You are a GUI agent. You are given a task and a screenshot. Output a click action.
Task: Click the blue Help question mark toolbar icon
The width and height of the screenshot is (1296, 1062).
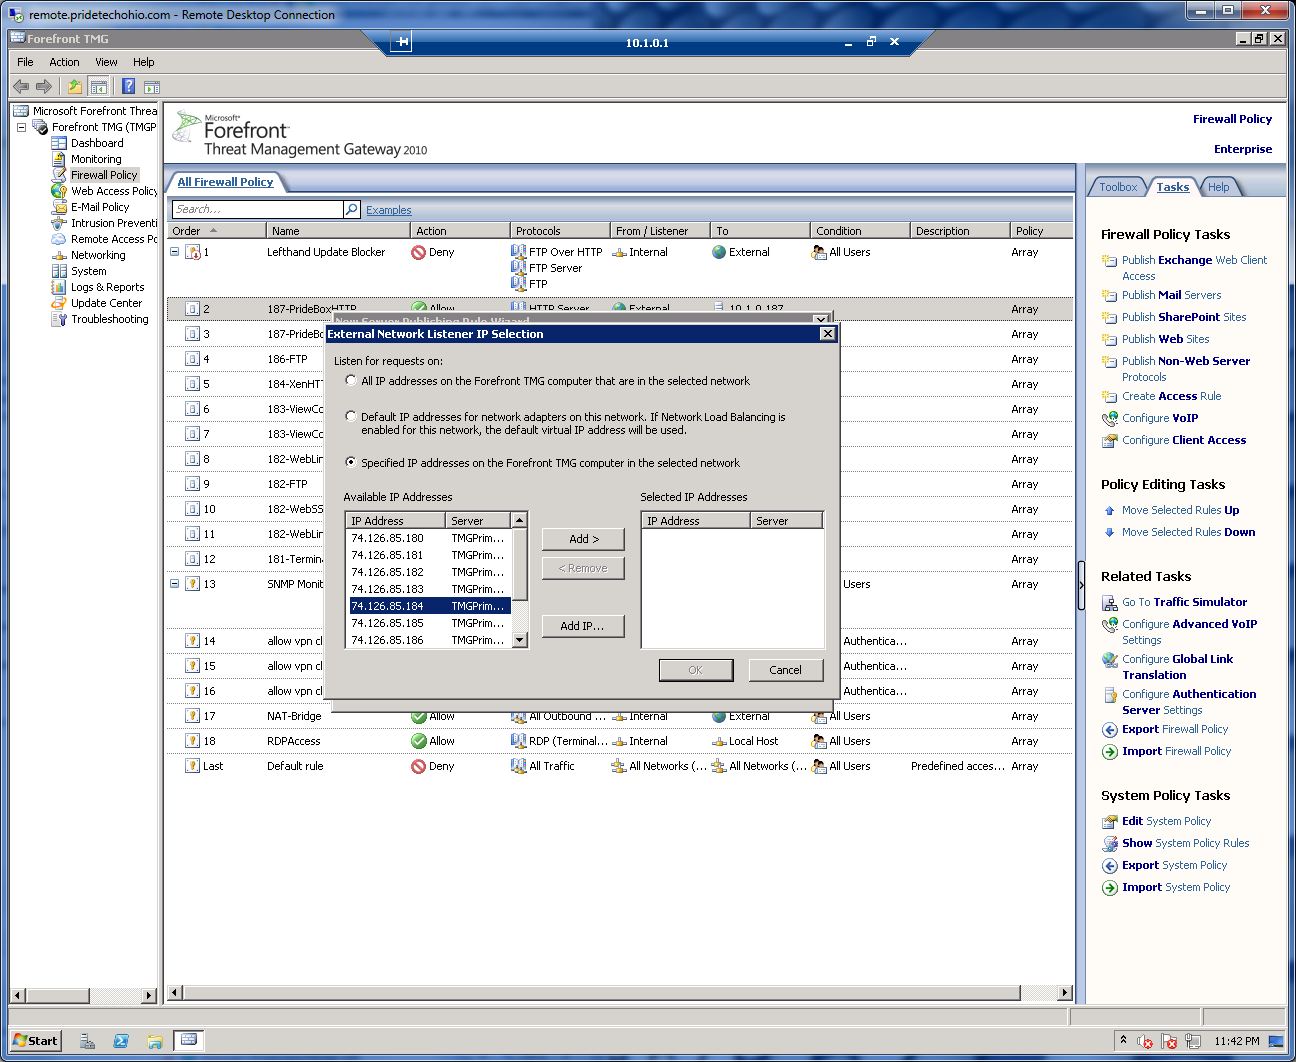[129, 87]
